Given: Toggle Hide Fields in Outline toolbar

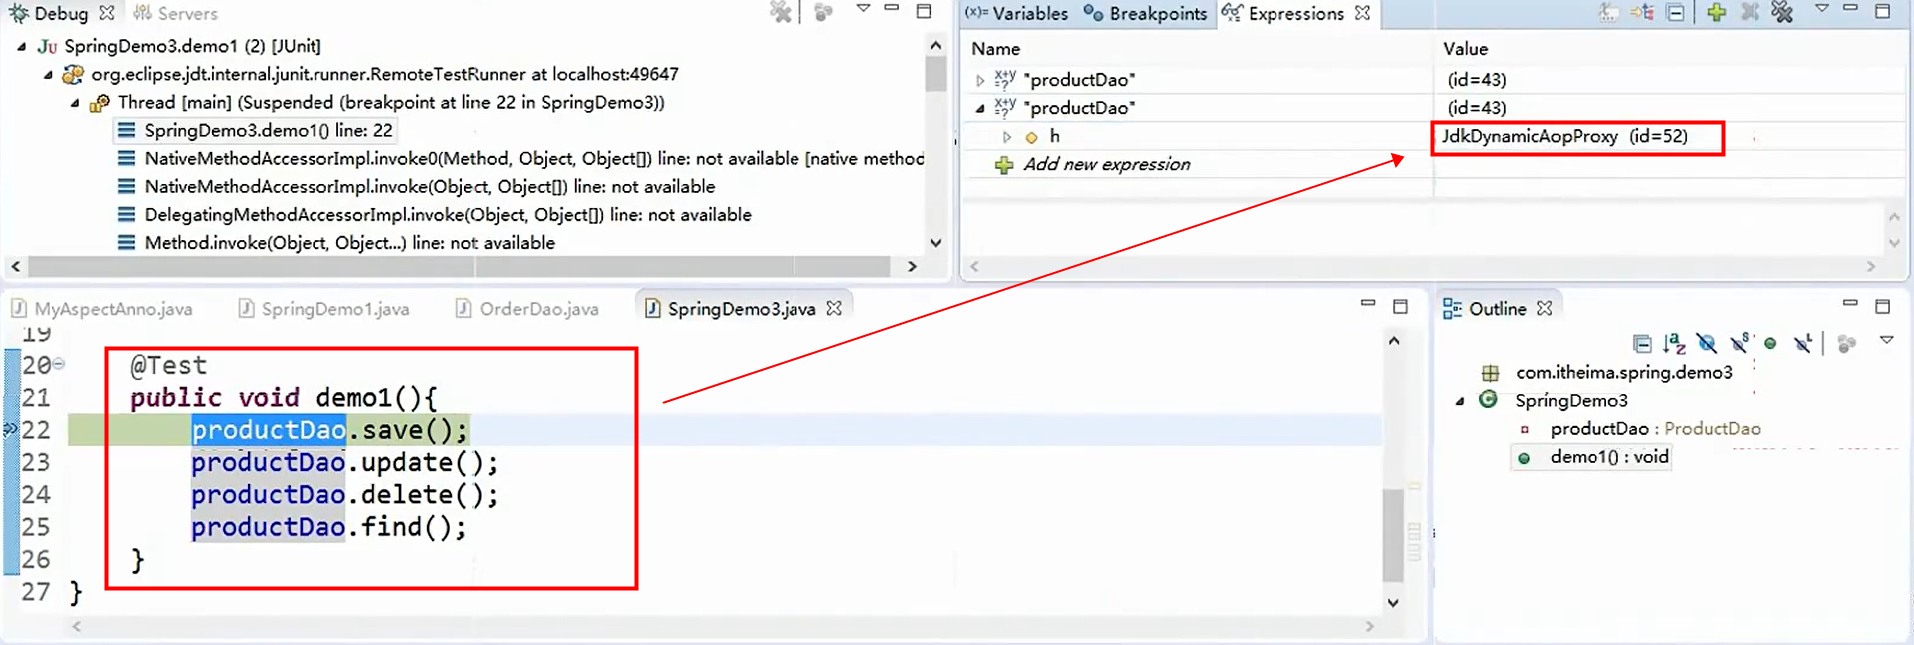Looking at the screenshot, I should (x=1707, y=344).
